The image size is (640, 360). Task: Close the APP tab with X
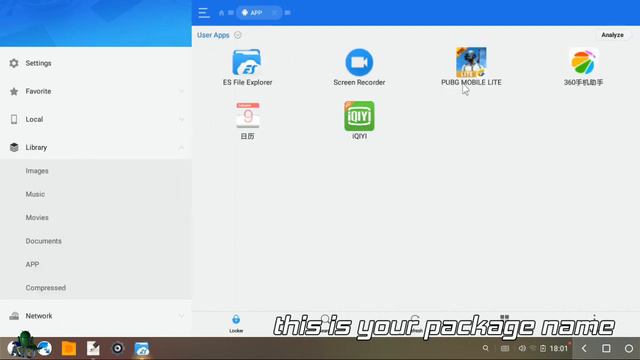click(x=275, y=13)
